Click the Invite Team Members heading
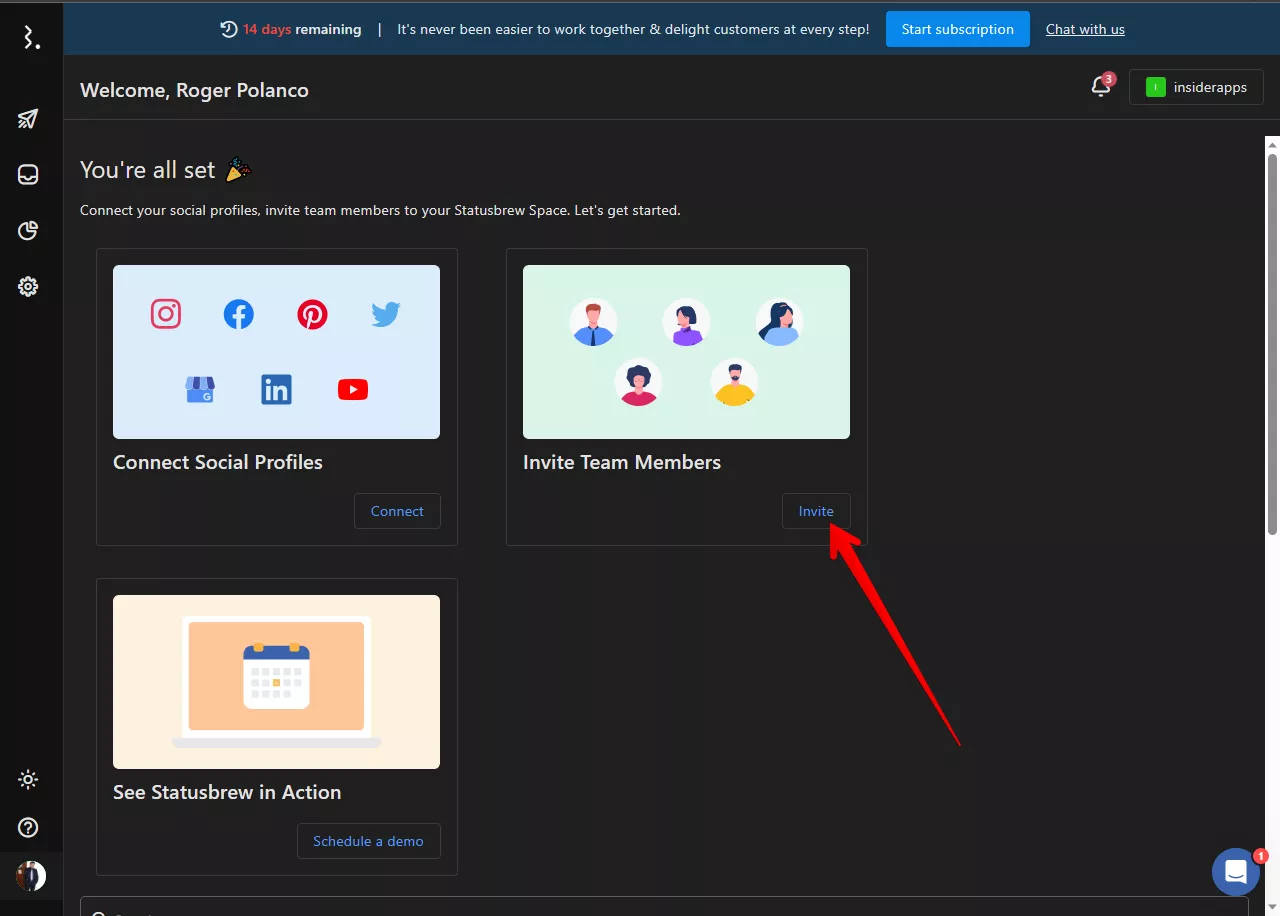 622,462
